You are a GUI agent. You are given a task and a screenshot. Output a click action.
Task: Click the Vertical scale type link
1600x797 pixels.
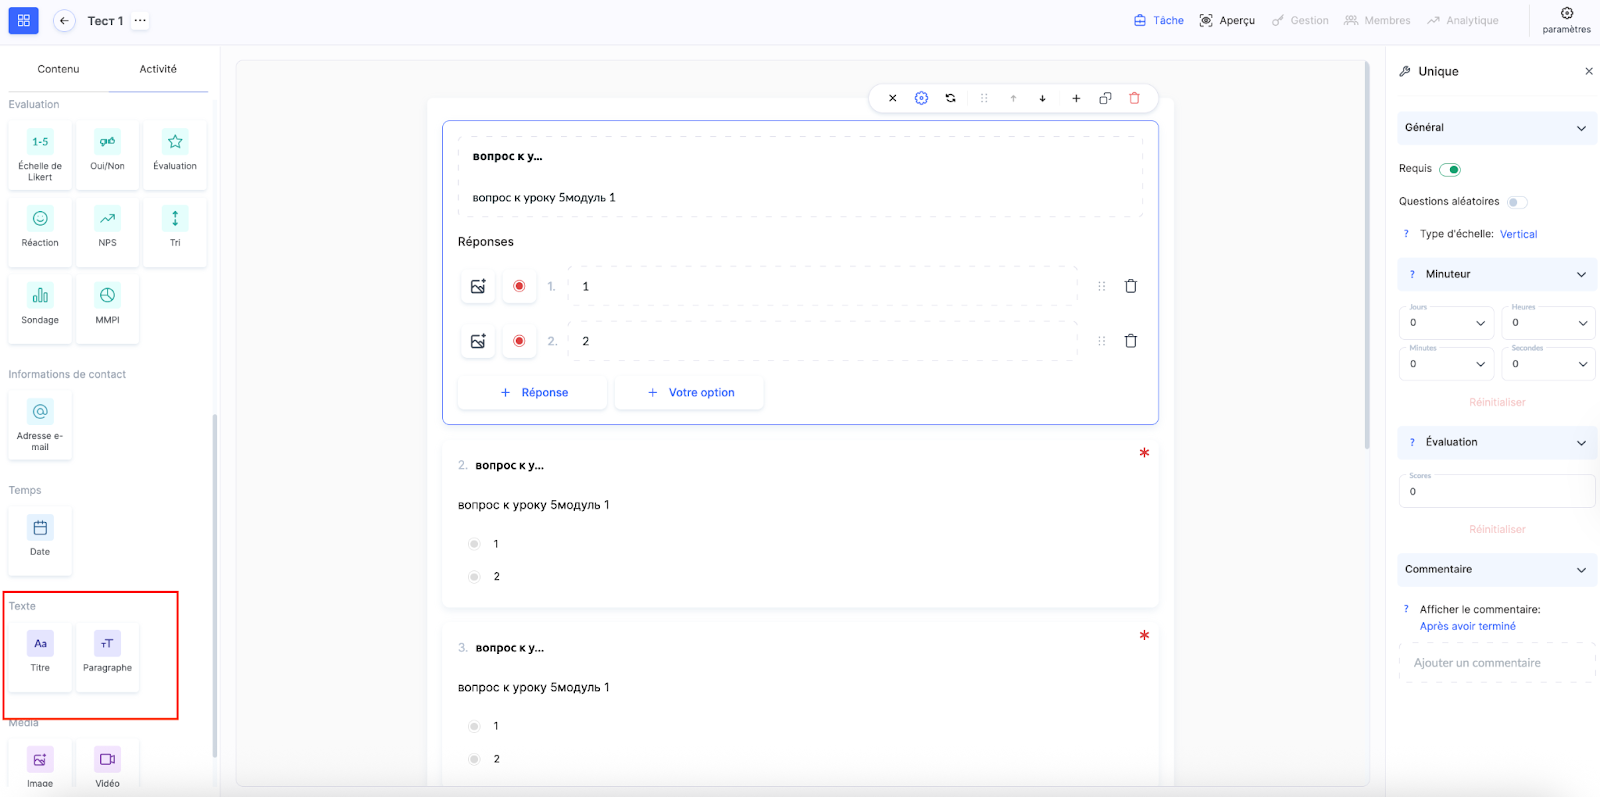pos(1518,234)
